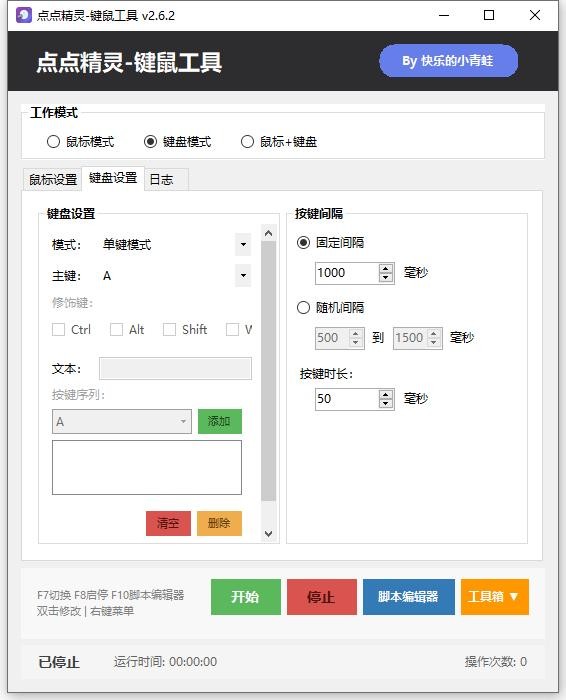Select 键盘模式 work mode radio button
The height and width of the screenshot is (700, 566).
(x=177, y=142)
